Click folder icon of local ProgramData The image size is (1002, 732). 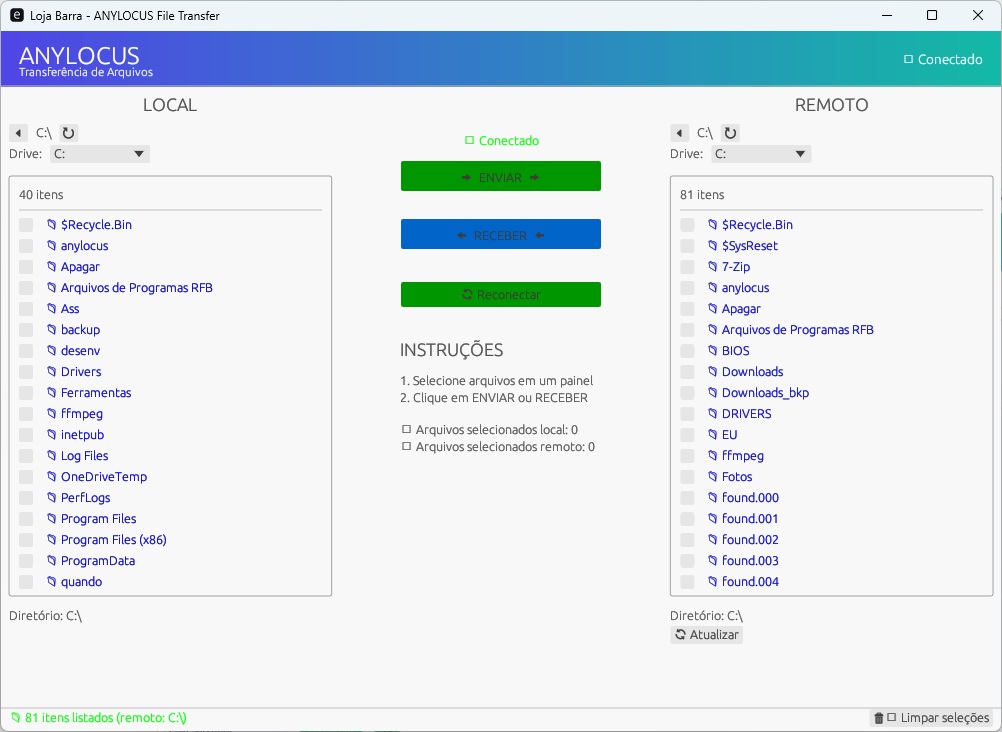point(52,561)
